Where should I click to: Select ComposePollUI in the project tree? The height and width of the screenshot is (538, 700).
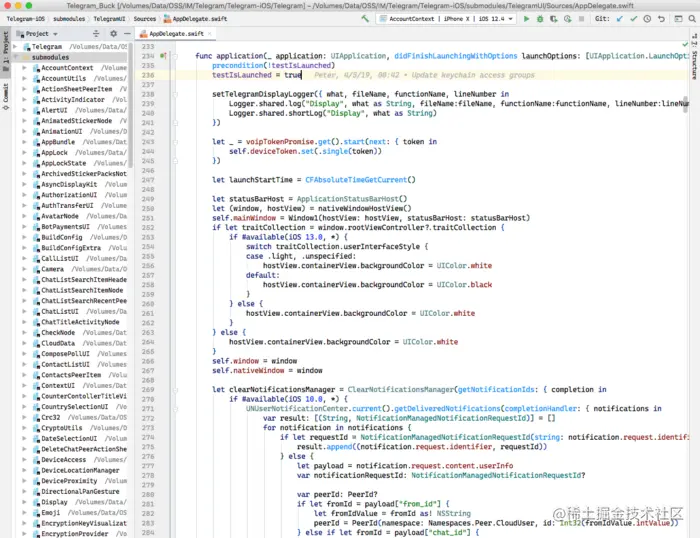coord(65,354)
